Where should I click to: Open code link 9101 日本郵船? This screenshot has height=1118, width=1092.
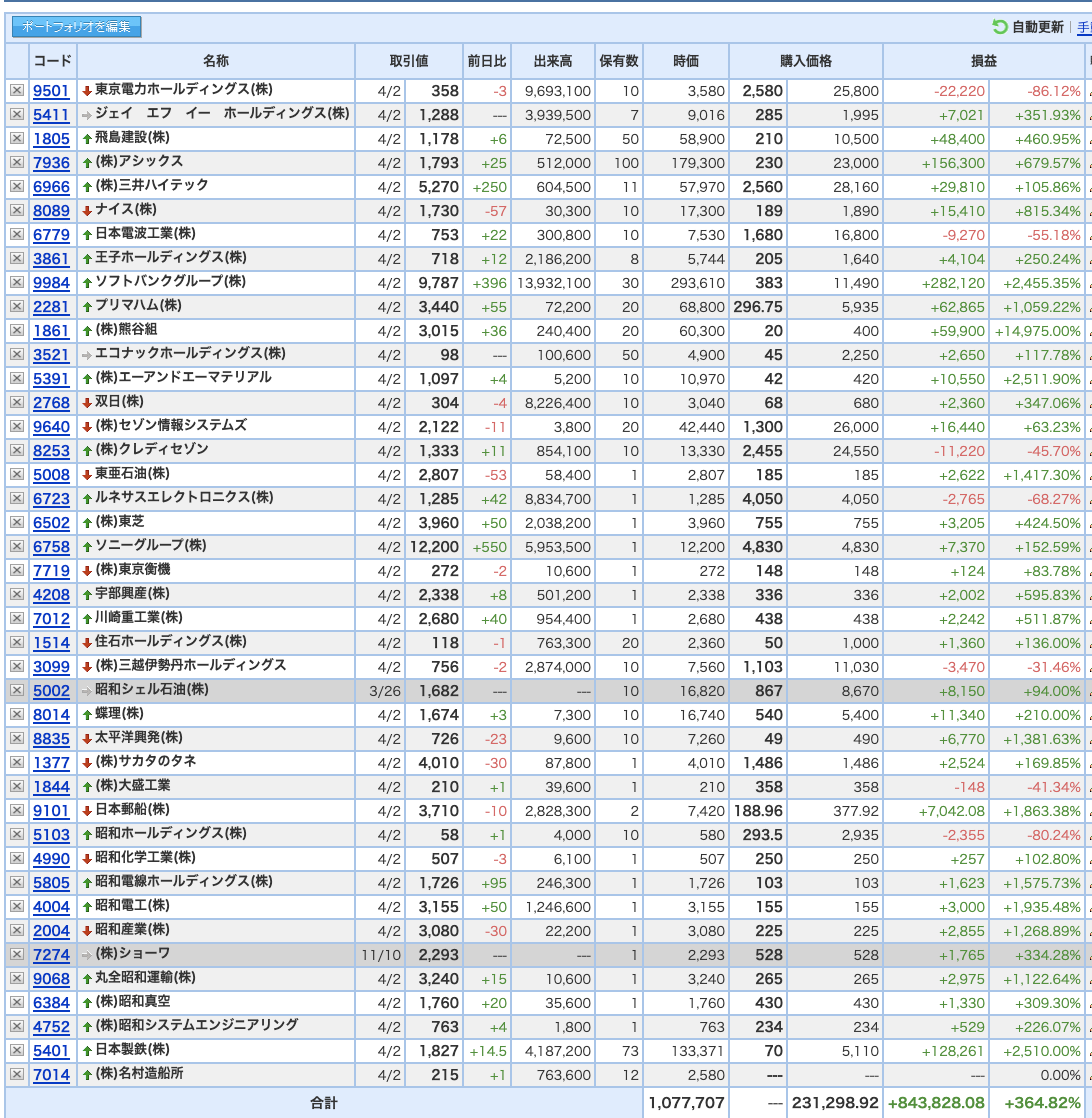pyautogui.click(x=51, y=811)
